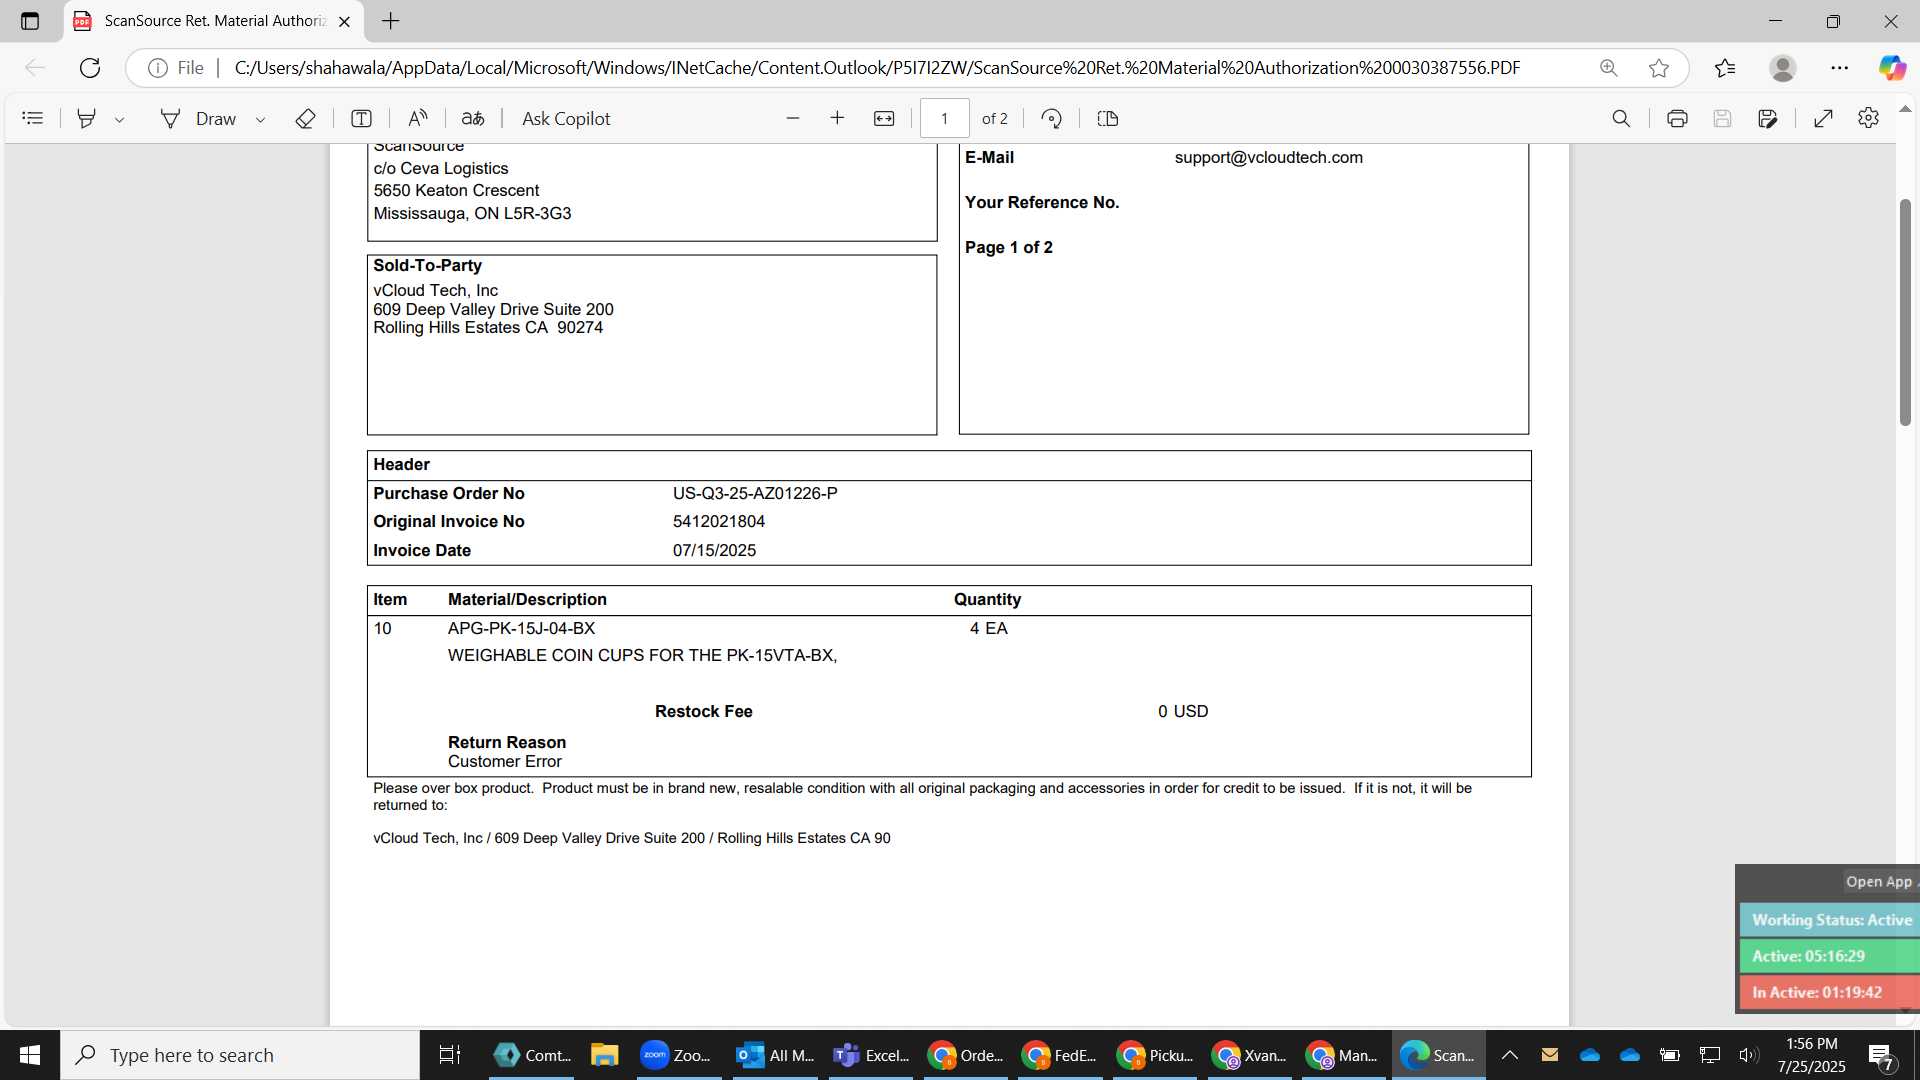Screen dimensions: 1920x1080
Task: Expand the Highlight color options dropdown
Action: tap(119, 119)
